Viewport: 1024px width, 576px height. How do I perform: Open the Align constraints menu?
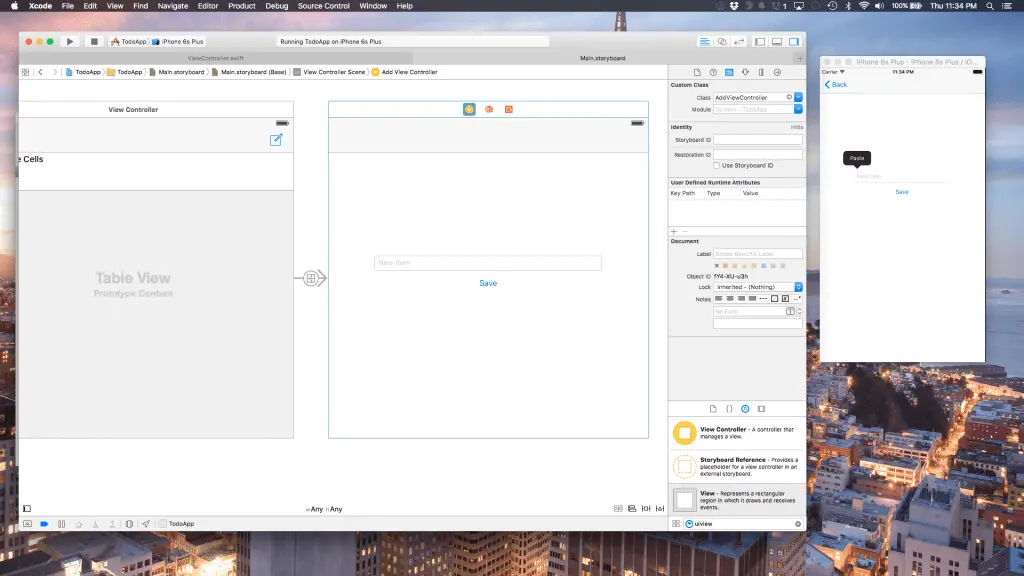(632, 509)
